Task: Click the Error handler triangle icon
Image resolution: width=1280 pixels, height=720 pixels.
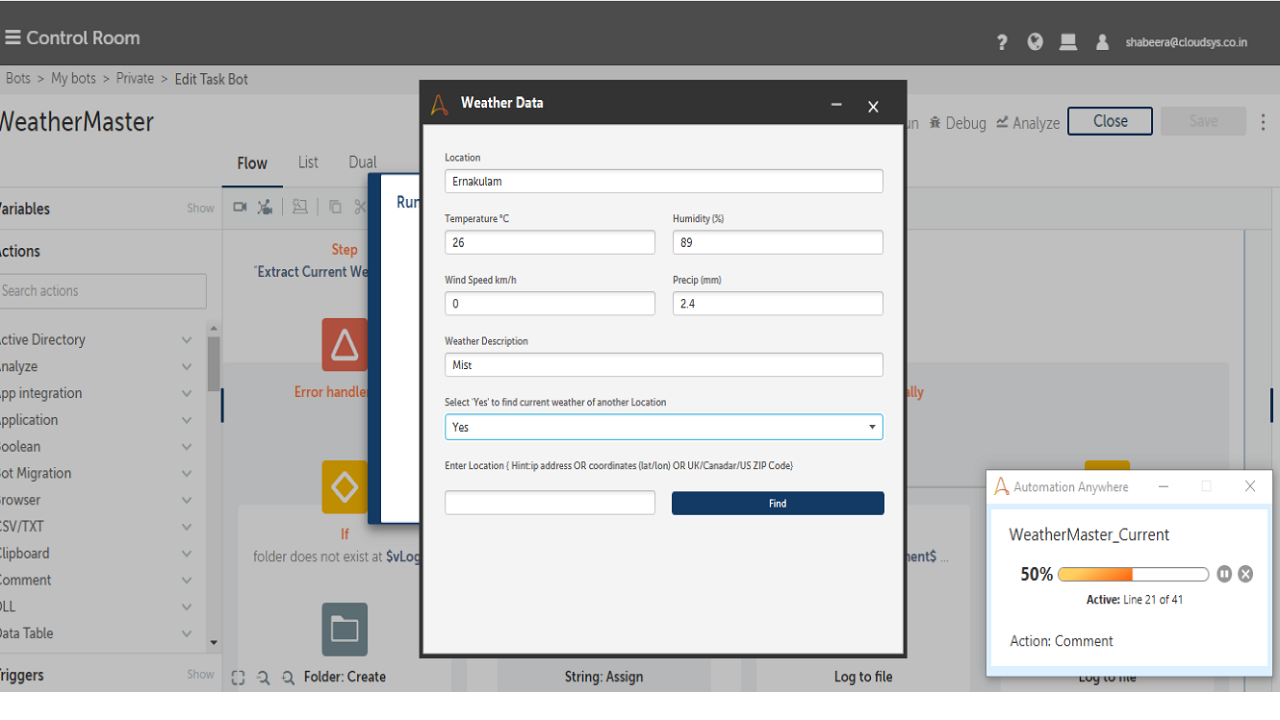Action: click(x=344, y=345)
